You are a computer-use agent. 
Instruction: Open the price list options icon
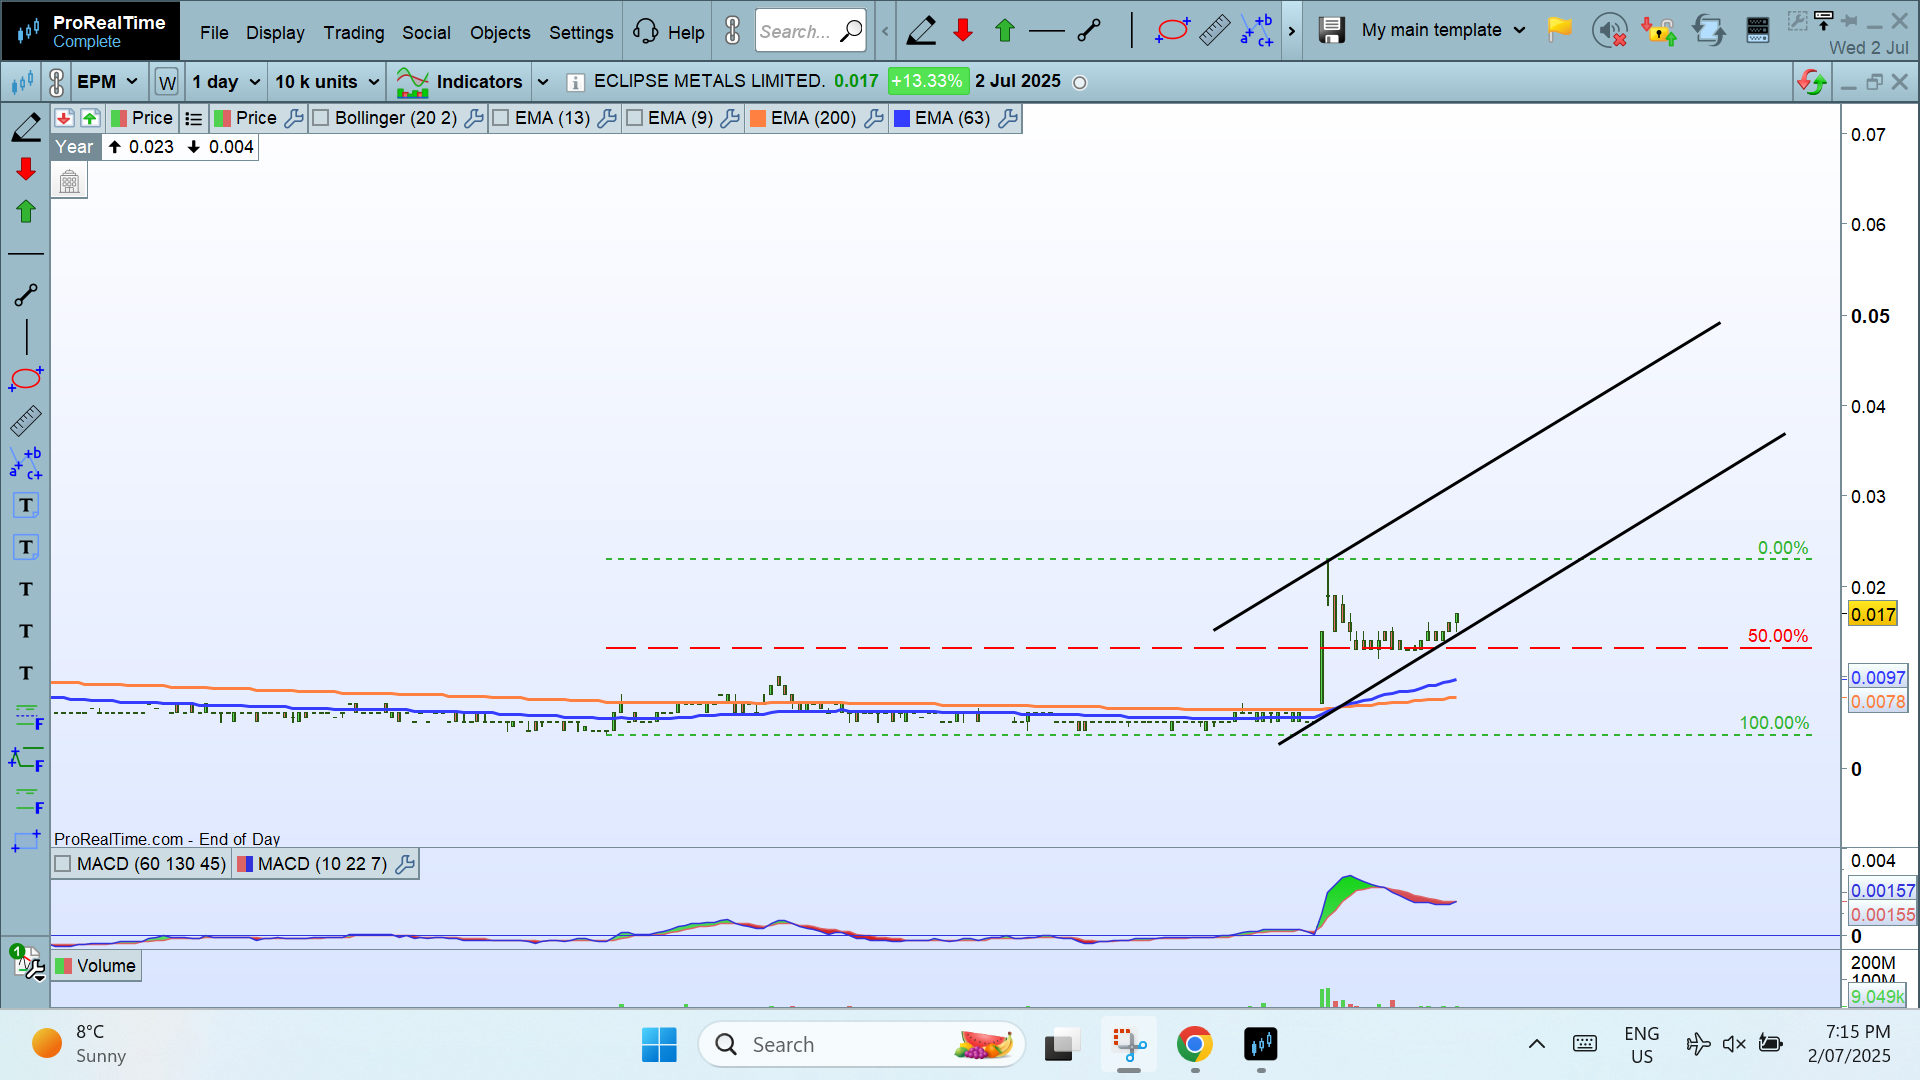click(193, 118)
